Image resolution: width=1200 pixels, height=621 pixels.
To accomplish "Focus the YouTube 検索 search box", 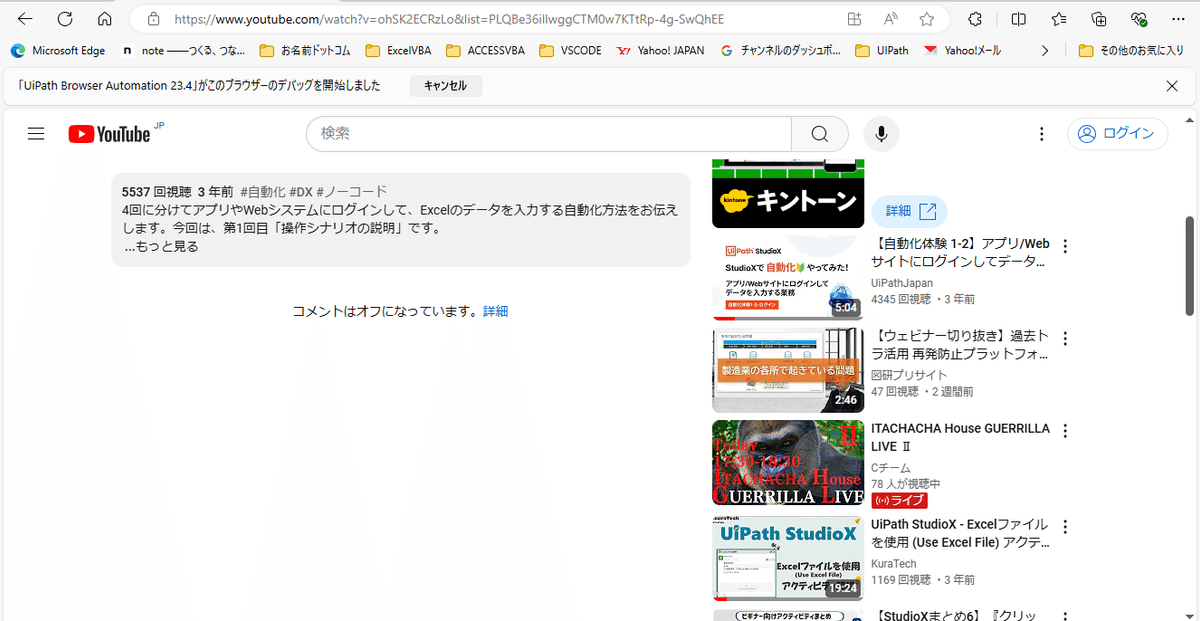I will click(549, 134).
